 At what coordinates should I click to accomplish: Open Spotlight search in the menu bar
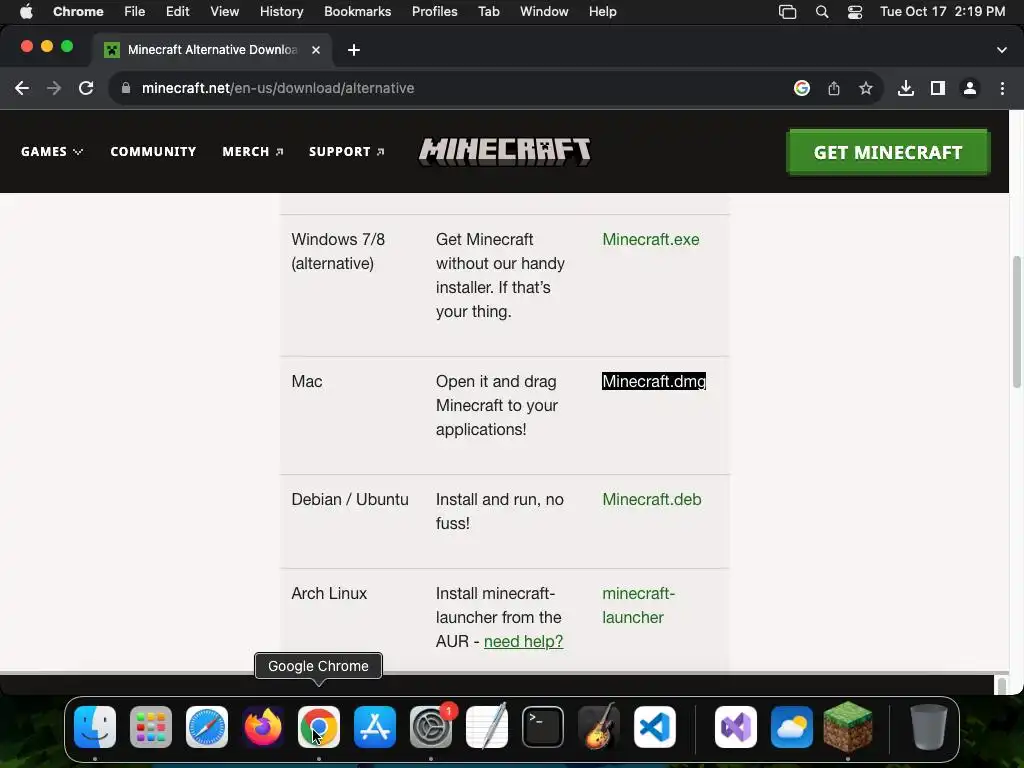pyautogui.click(x=822, y=12)
